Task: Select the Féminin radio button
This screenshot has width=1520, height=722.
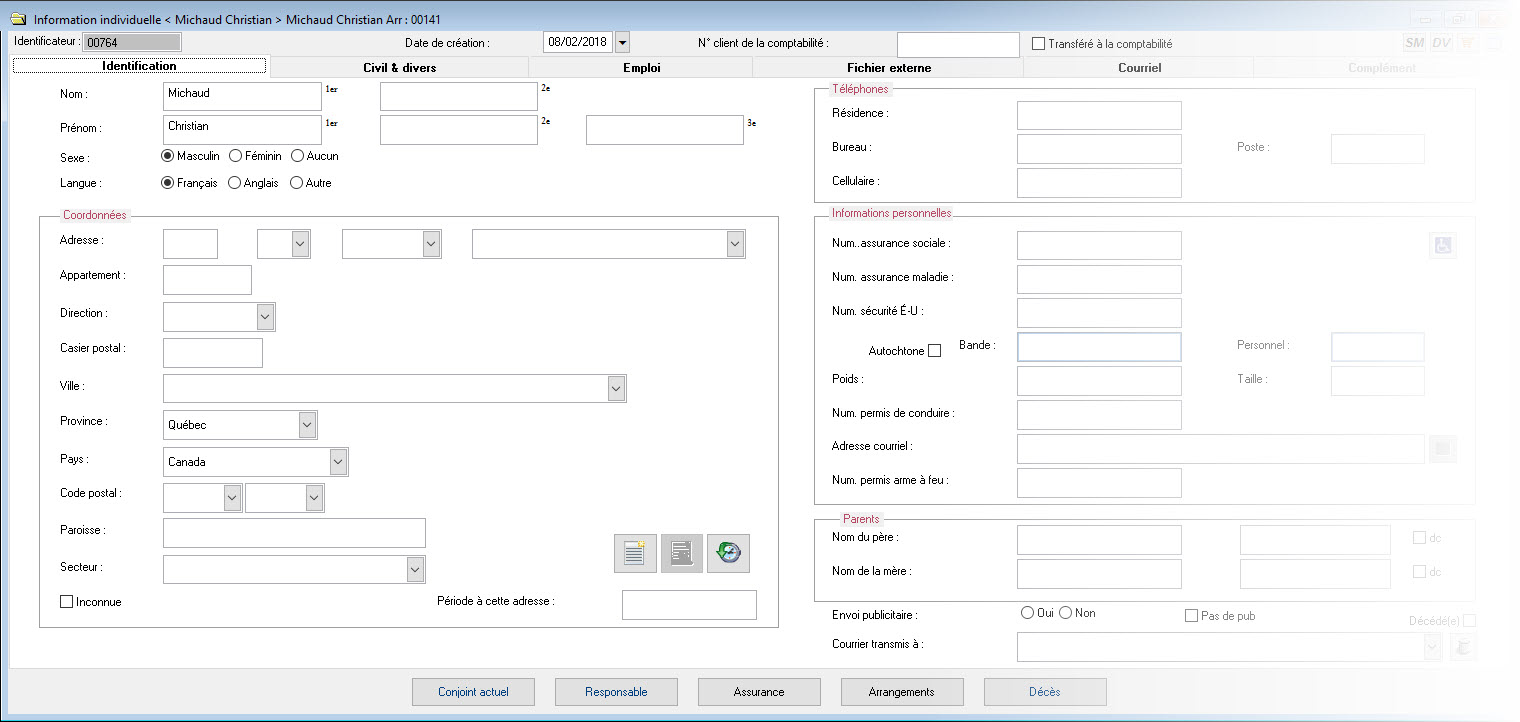Action: pos(236,156)
